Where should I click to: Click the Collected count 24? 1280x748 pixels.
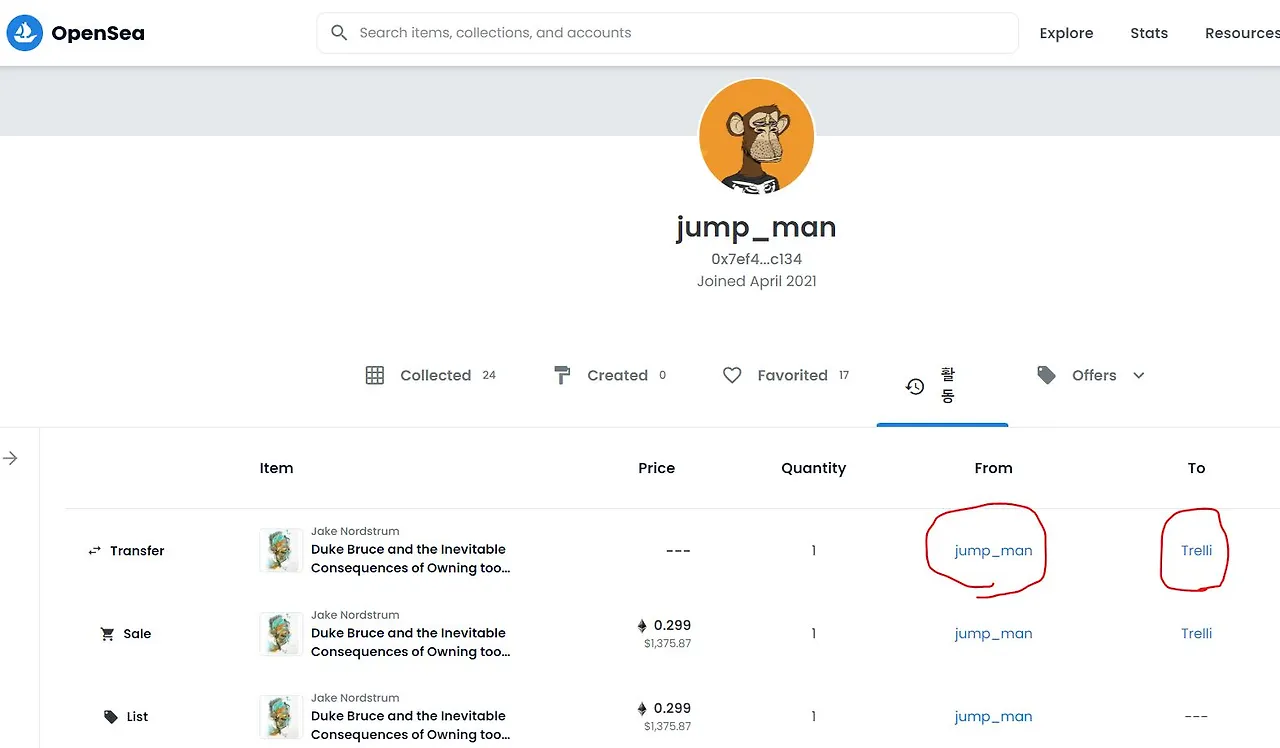489,375
